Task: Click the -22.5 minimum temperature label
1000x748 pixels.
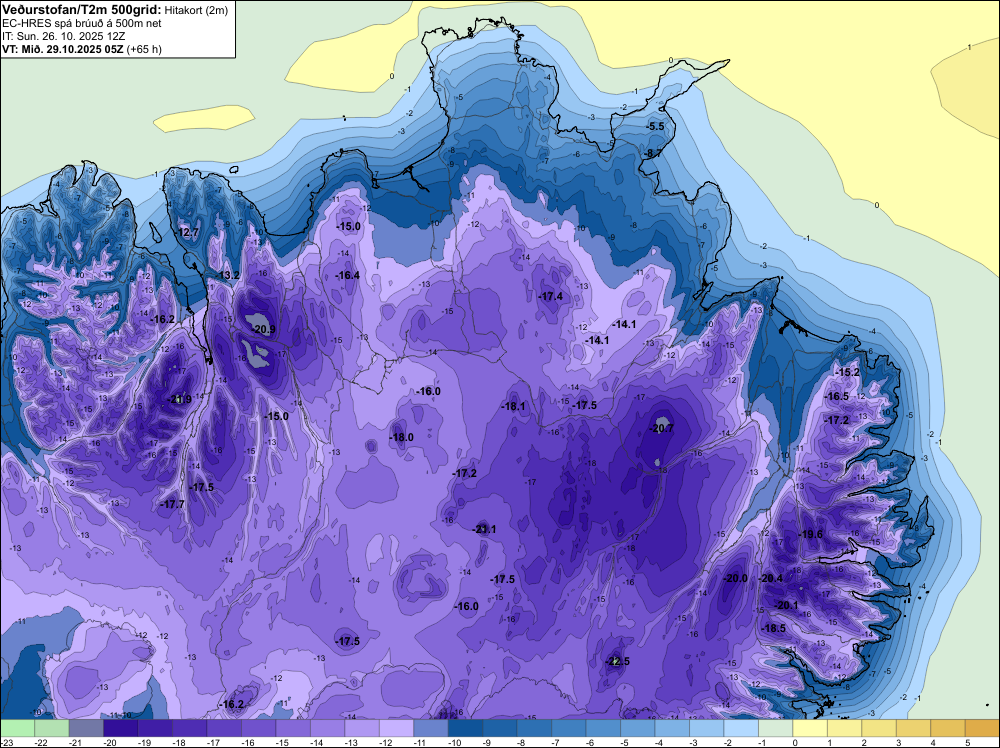Action: click(617, 661)
